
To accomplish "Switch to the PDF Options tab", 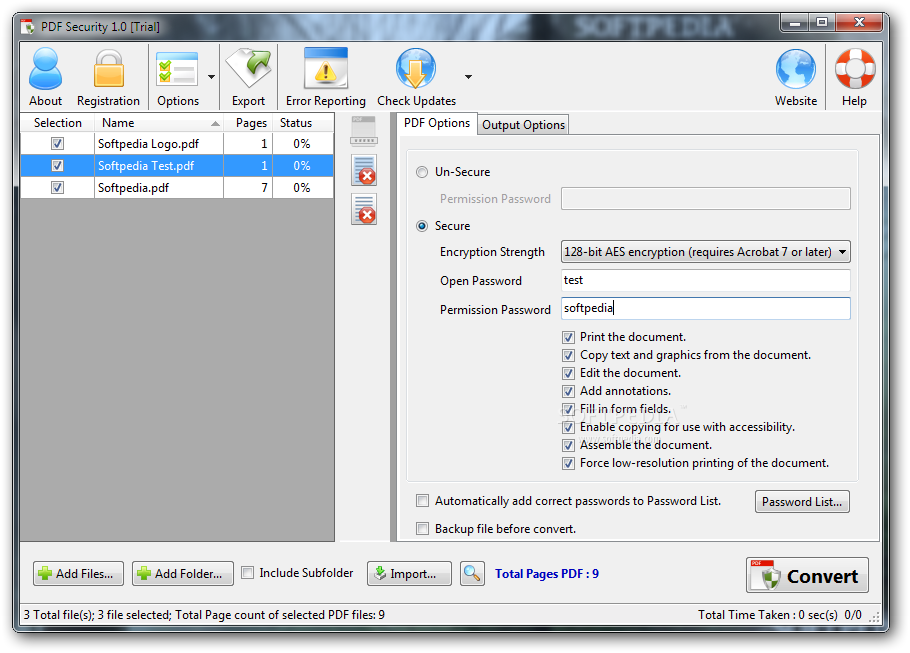I will tap(437, 123).
